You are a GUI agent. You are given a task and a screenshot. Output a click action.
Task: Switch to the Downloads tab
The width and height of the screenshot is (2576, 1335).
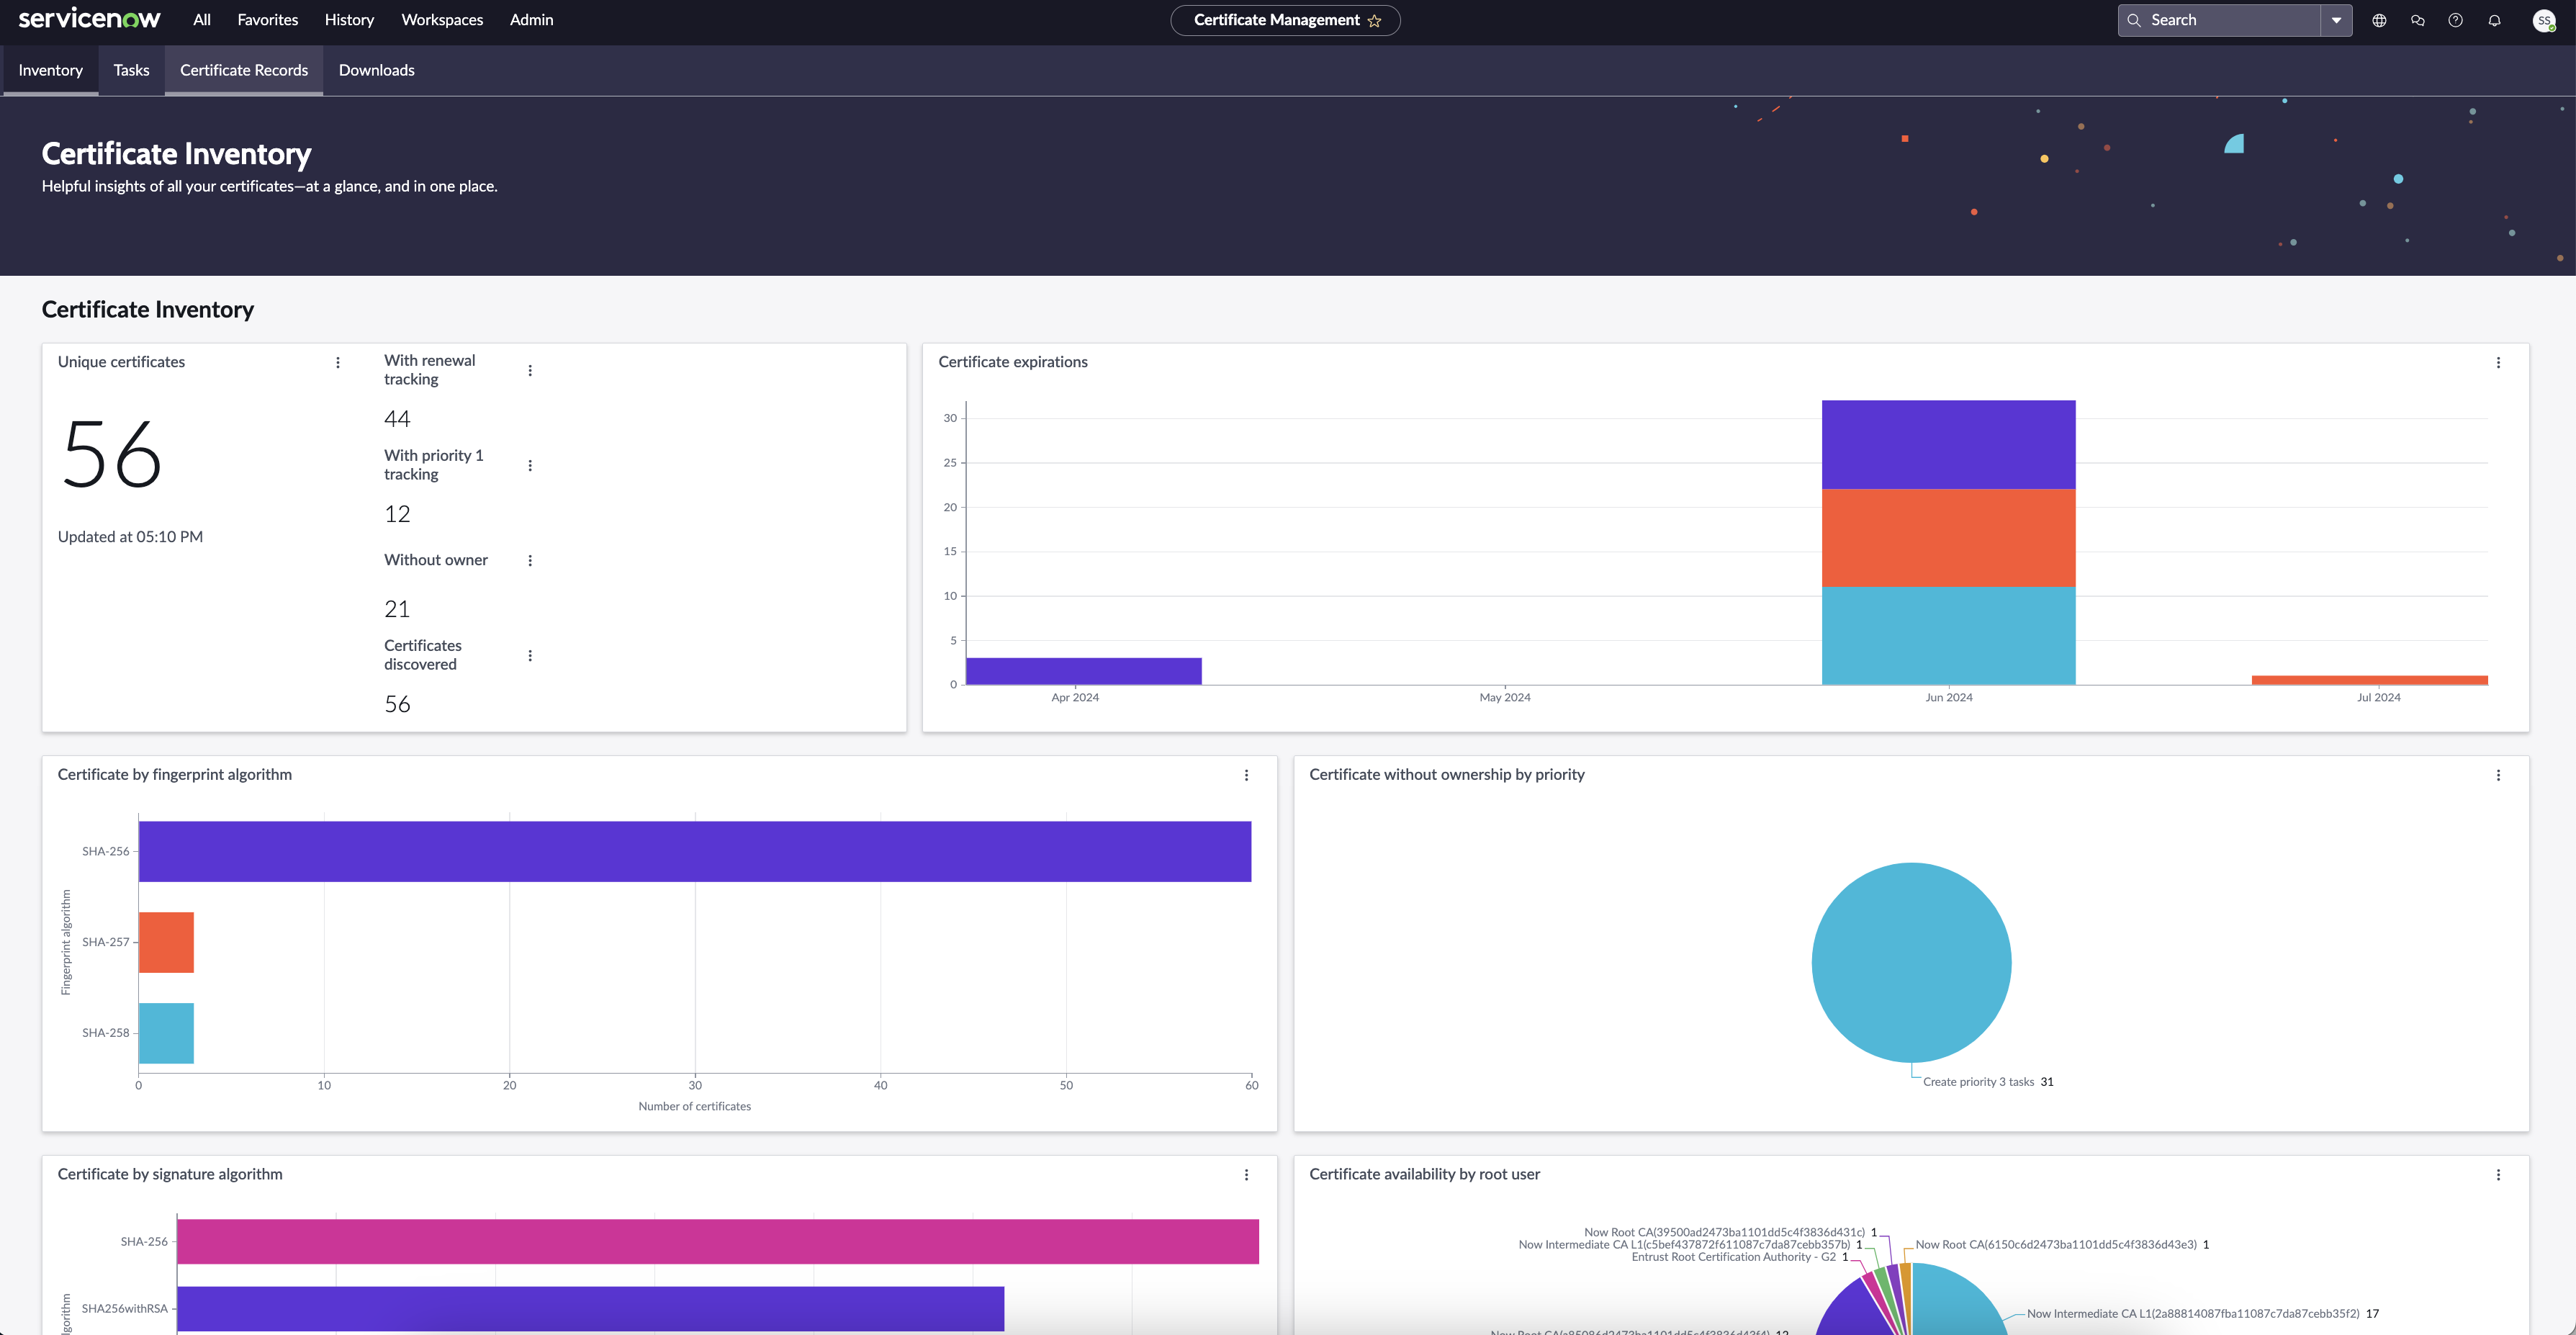[376, 70]
